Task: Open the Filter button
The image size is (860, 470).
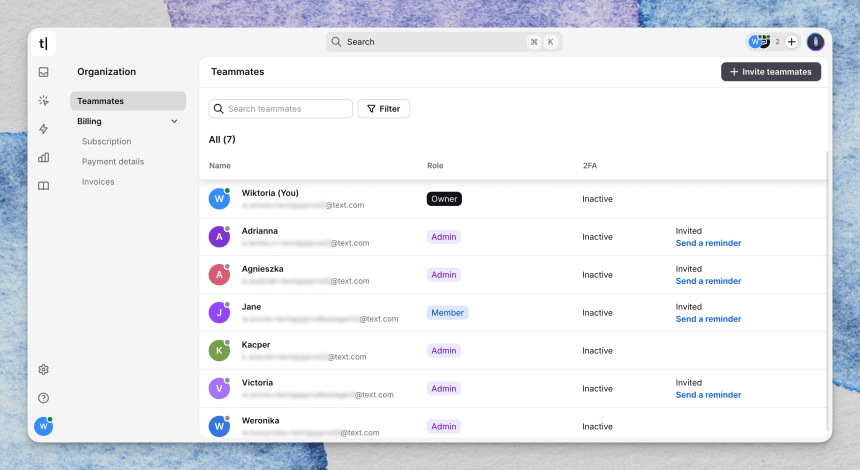Action: 383,109
